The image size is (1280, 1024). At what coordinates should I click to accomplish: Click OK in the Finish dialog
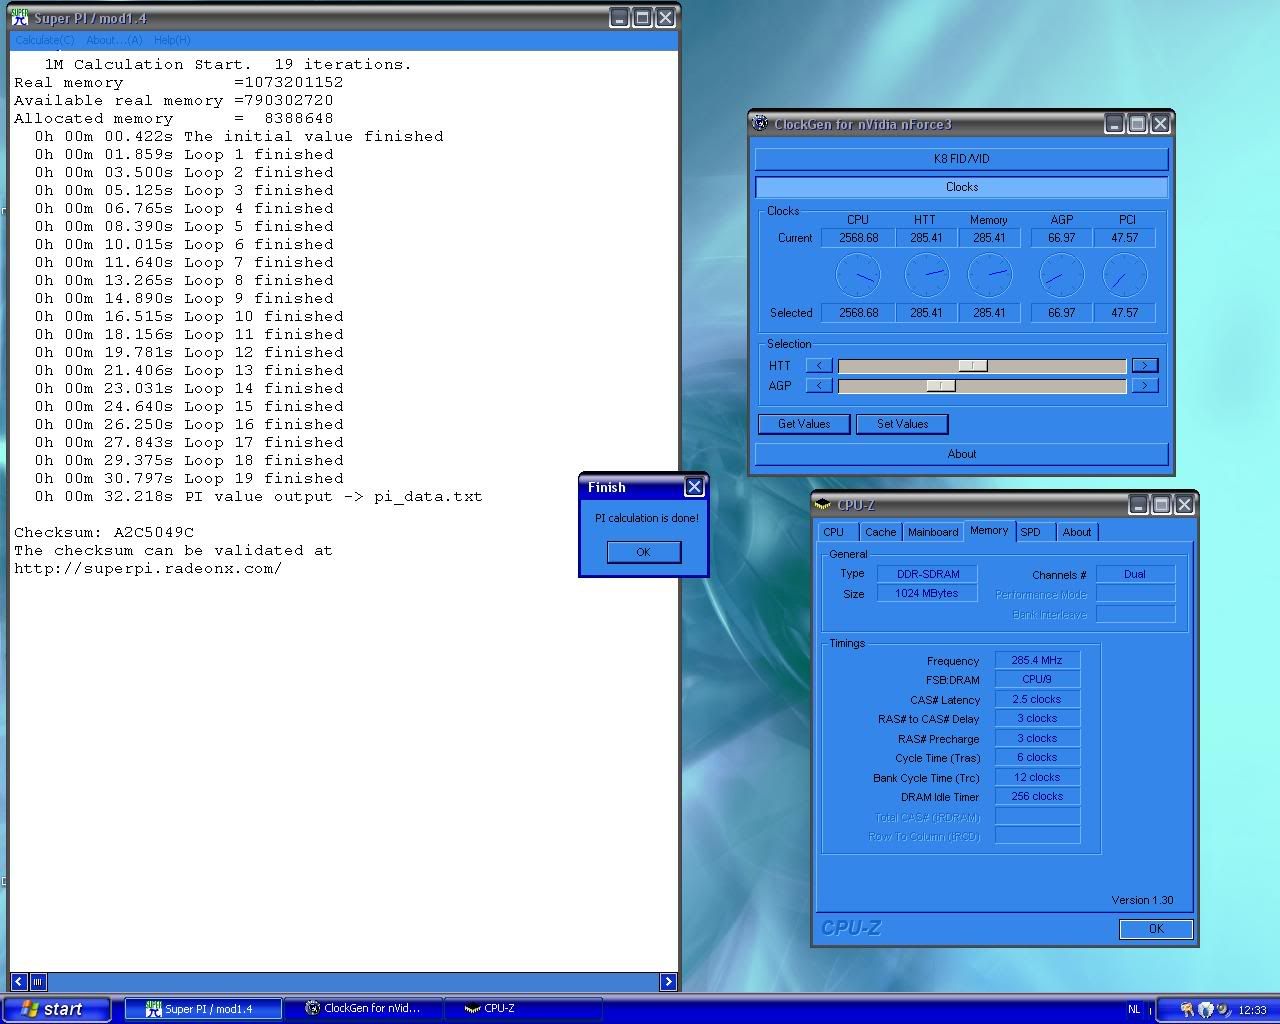tap(643, 552)
